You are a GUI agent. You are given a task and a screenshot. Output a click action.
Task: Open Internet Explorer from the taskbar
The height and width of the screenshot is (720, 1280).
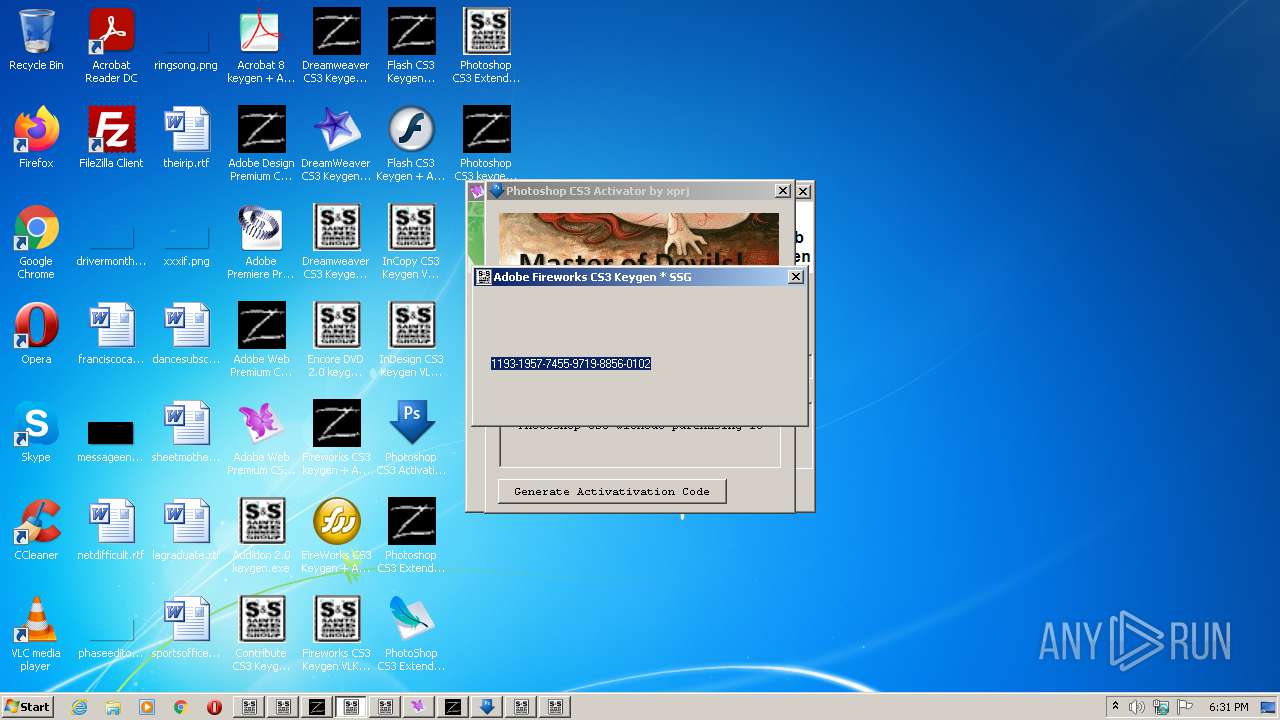tap(79, 707)
